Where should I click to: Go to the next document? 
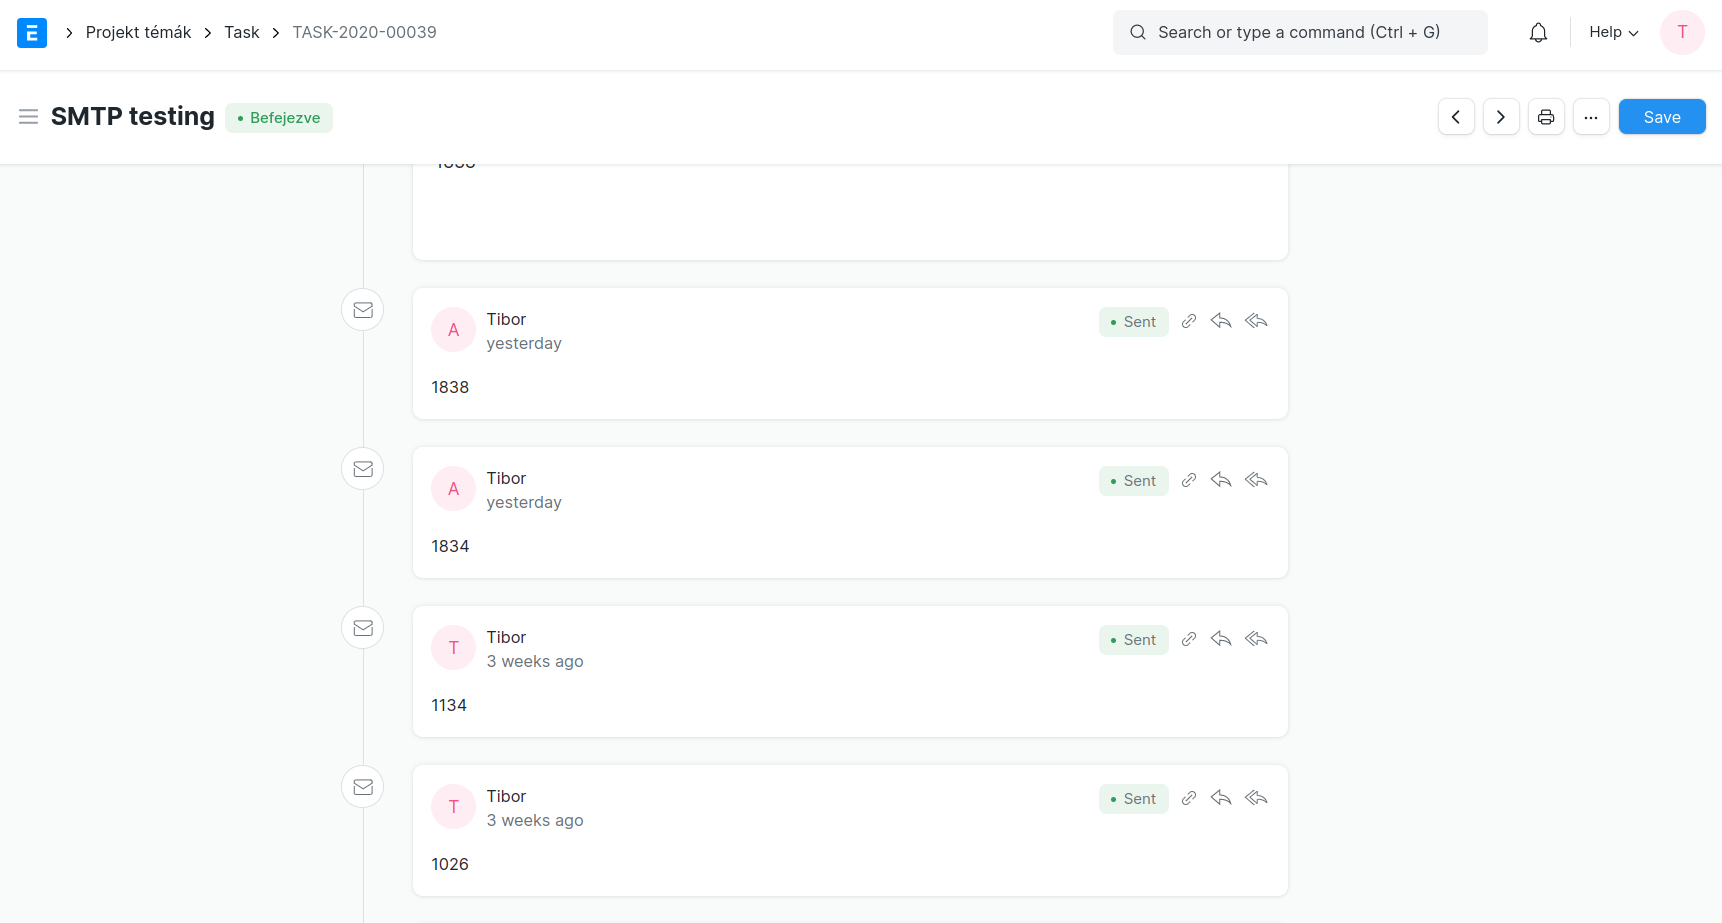tap(1501, 117)
